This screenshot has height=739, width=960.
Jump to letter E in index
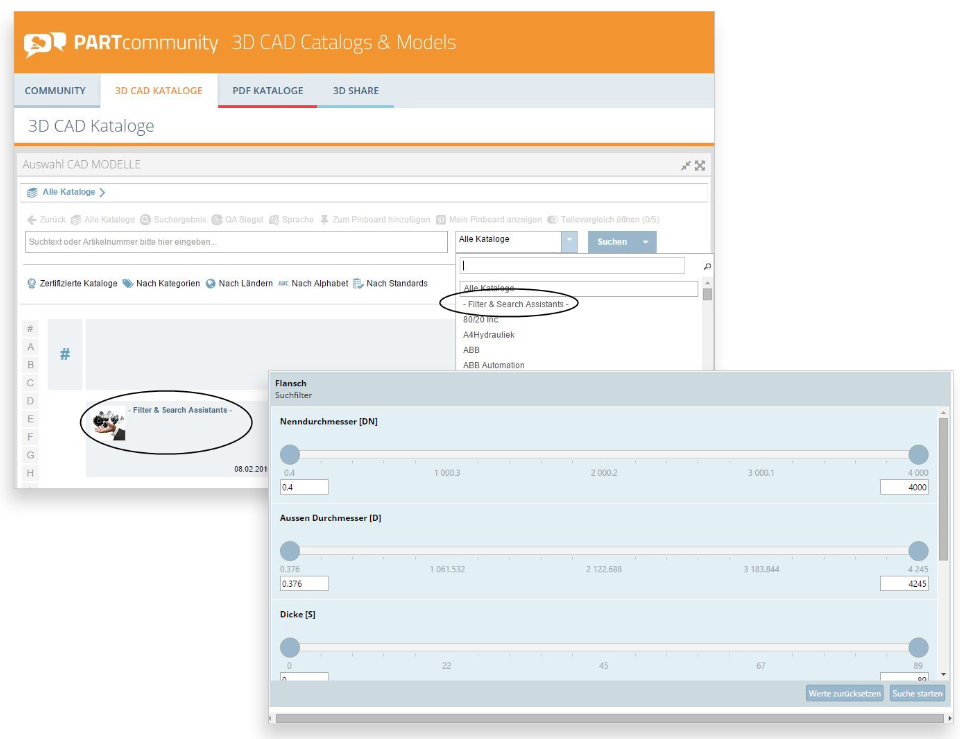[30, 419]
